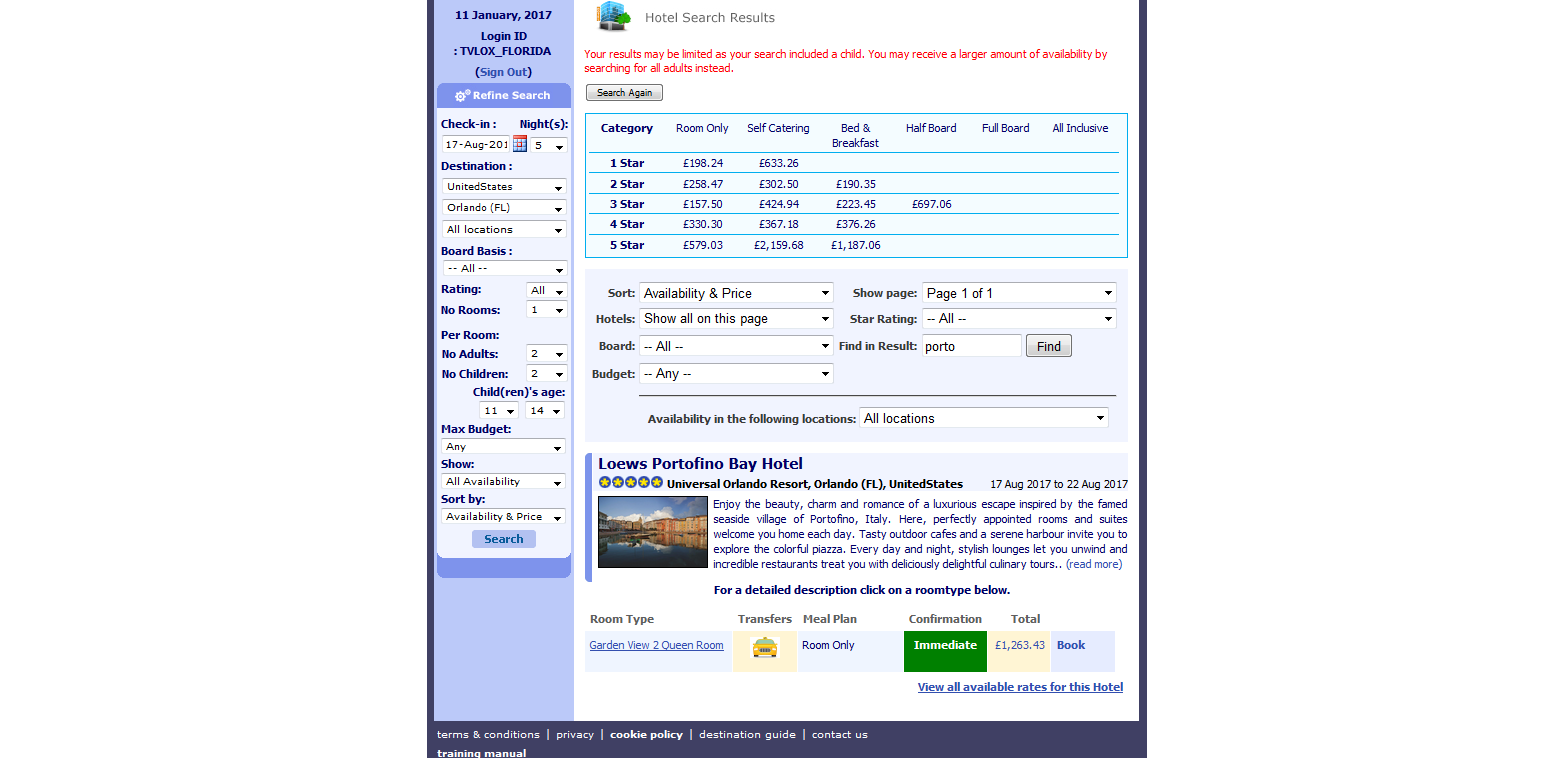Click the Loews Portofino Bay hotel thumbnail
Viewport: 1563px width, 758px height.
(653, 532)
